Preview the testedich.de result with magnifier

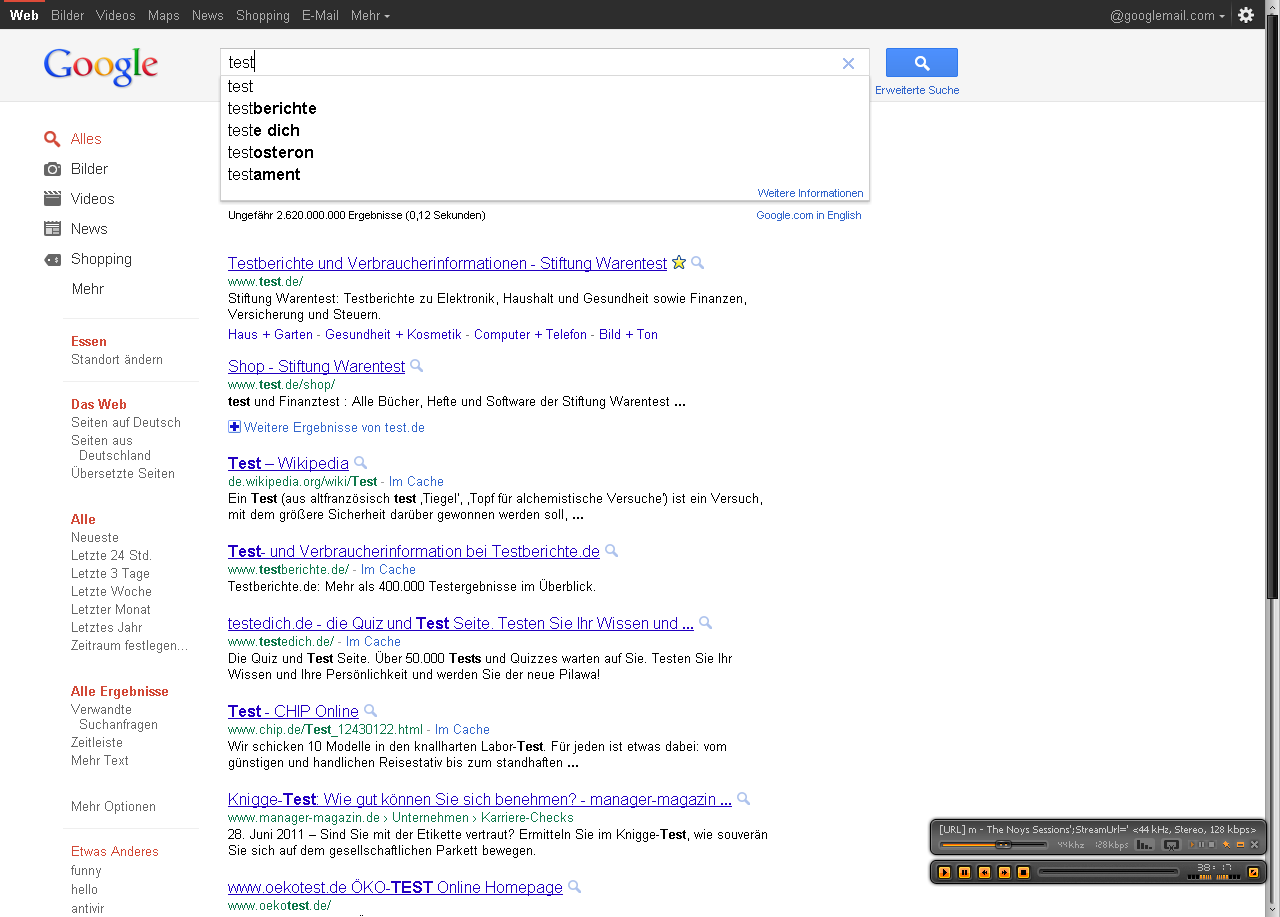point(706,623)
